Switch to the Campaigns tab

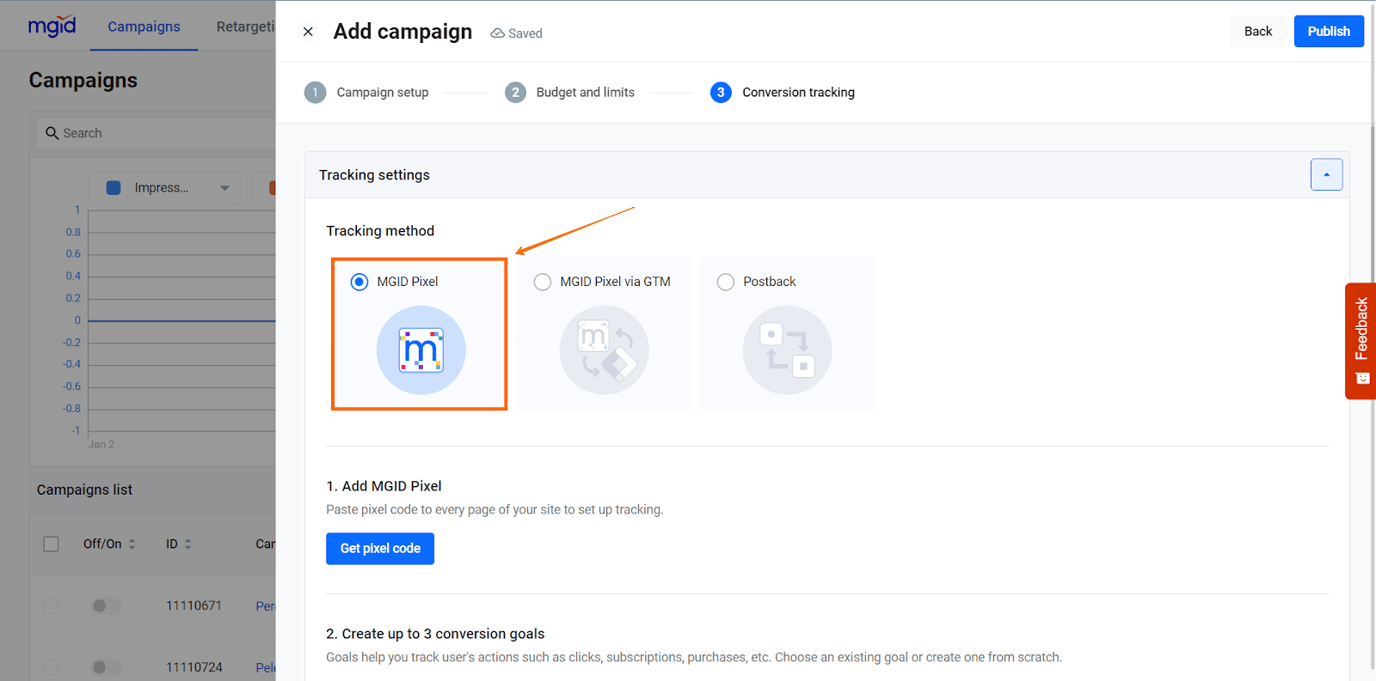point(143,26)
